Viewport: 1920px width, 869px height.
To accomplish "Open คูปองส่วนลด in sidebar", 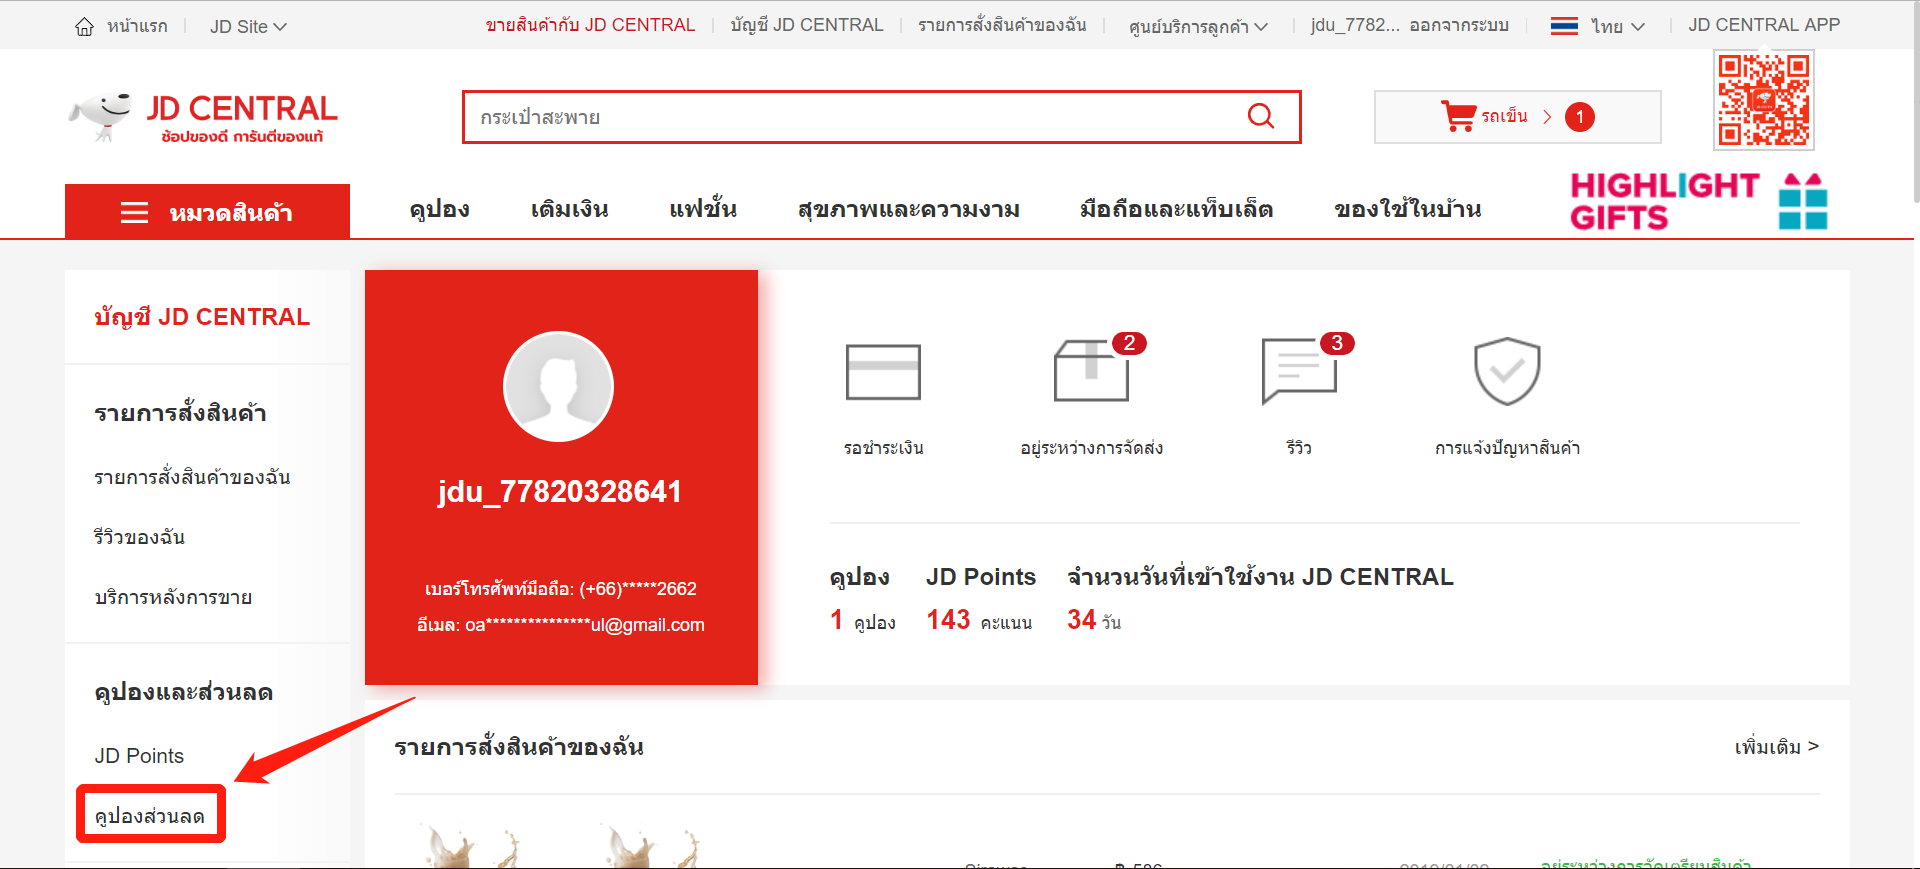I will click(x=150, y=816).
